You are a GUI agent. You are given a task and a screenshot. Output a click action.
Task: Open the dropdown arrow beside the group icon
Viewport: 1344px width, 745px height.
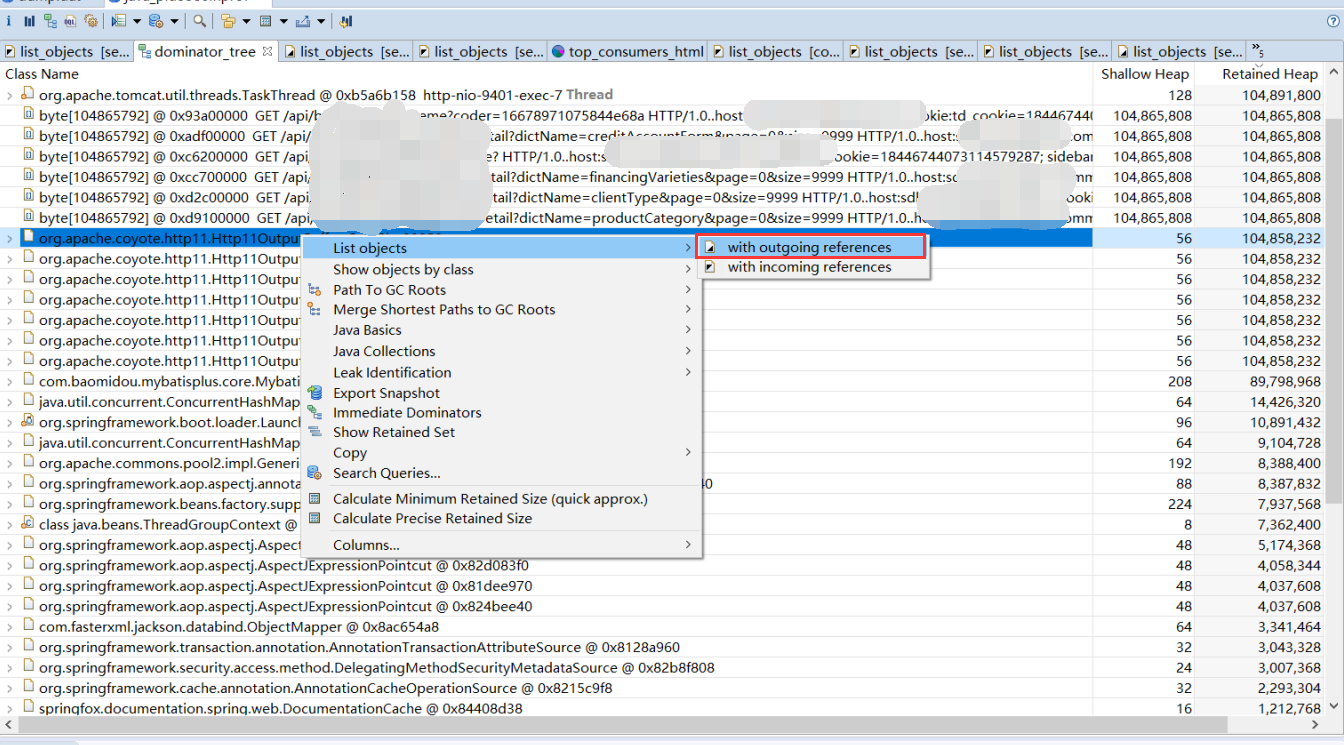(x=245, y=21)
